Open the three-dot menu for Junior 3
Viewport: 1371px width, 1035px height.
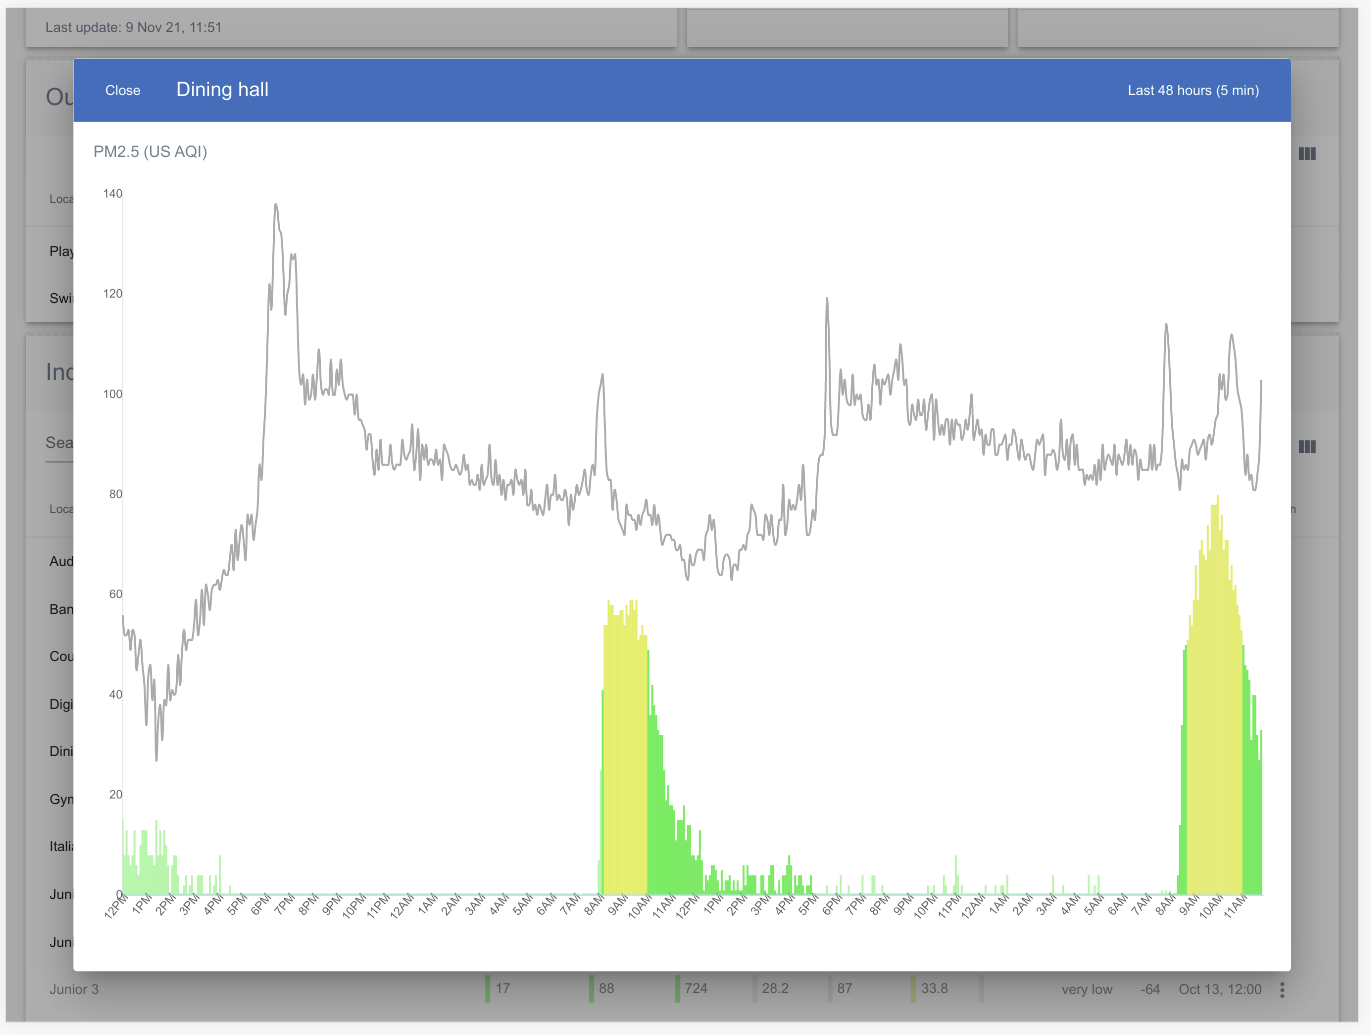[x=1282, y=990]
